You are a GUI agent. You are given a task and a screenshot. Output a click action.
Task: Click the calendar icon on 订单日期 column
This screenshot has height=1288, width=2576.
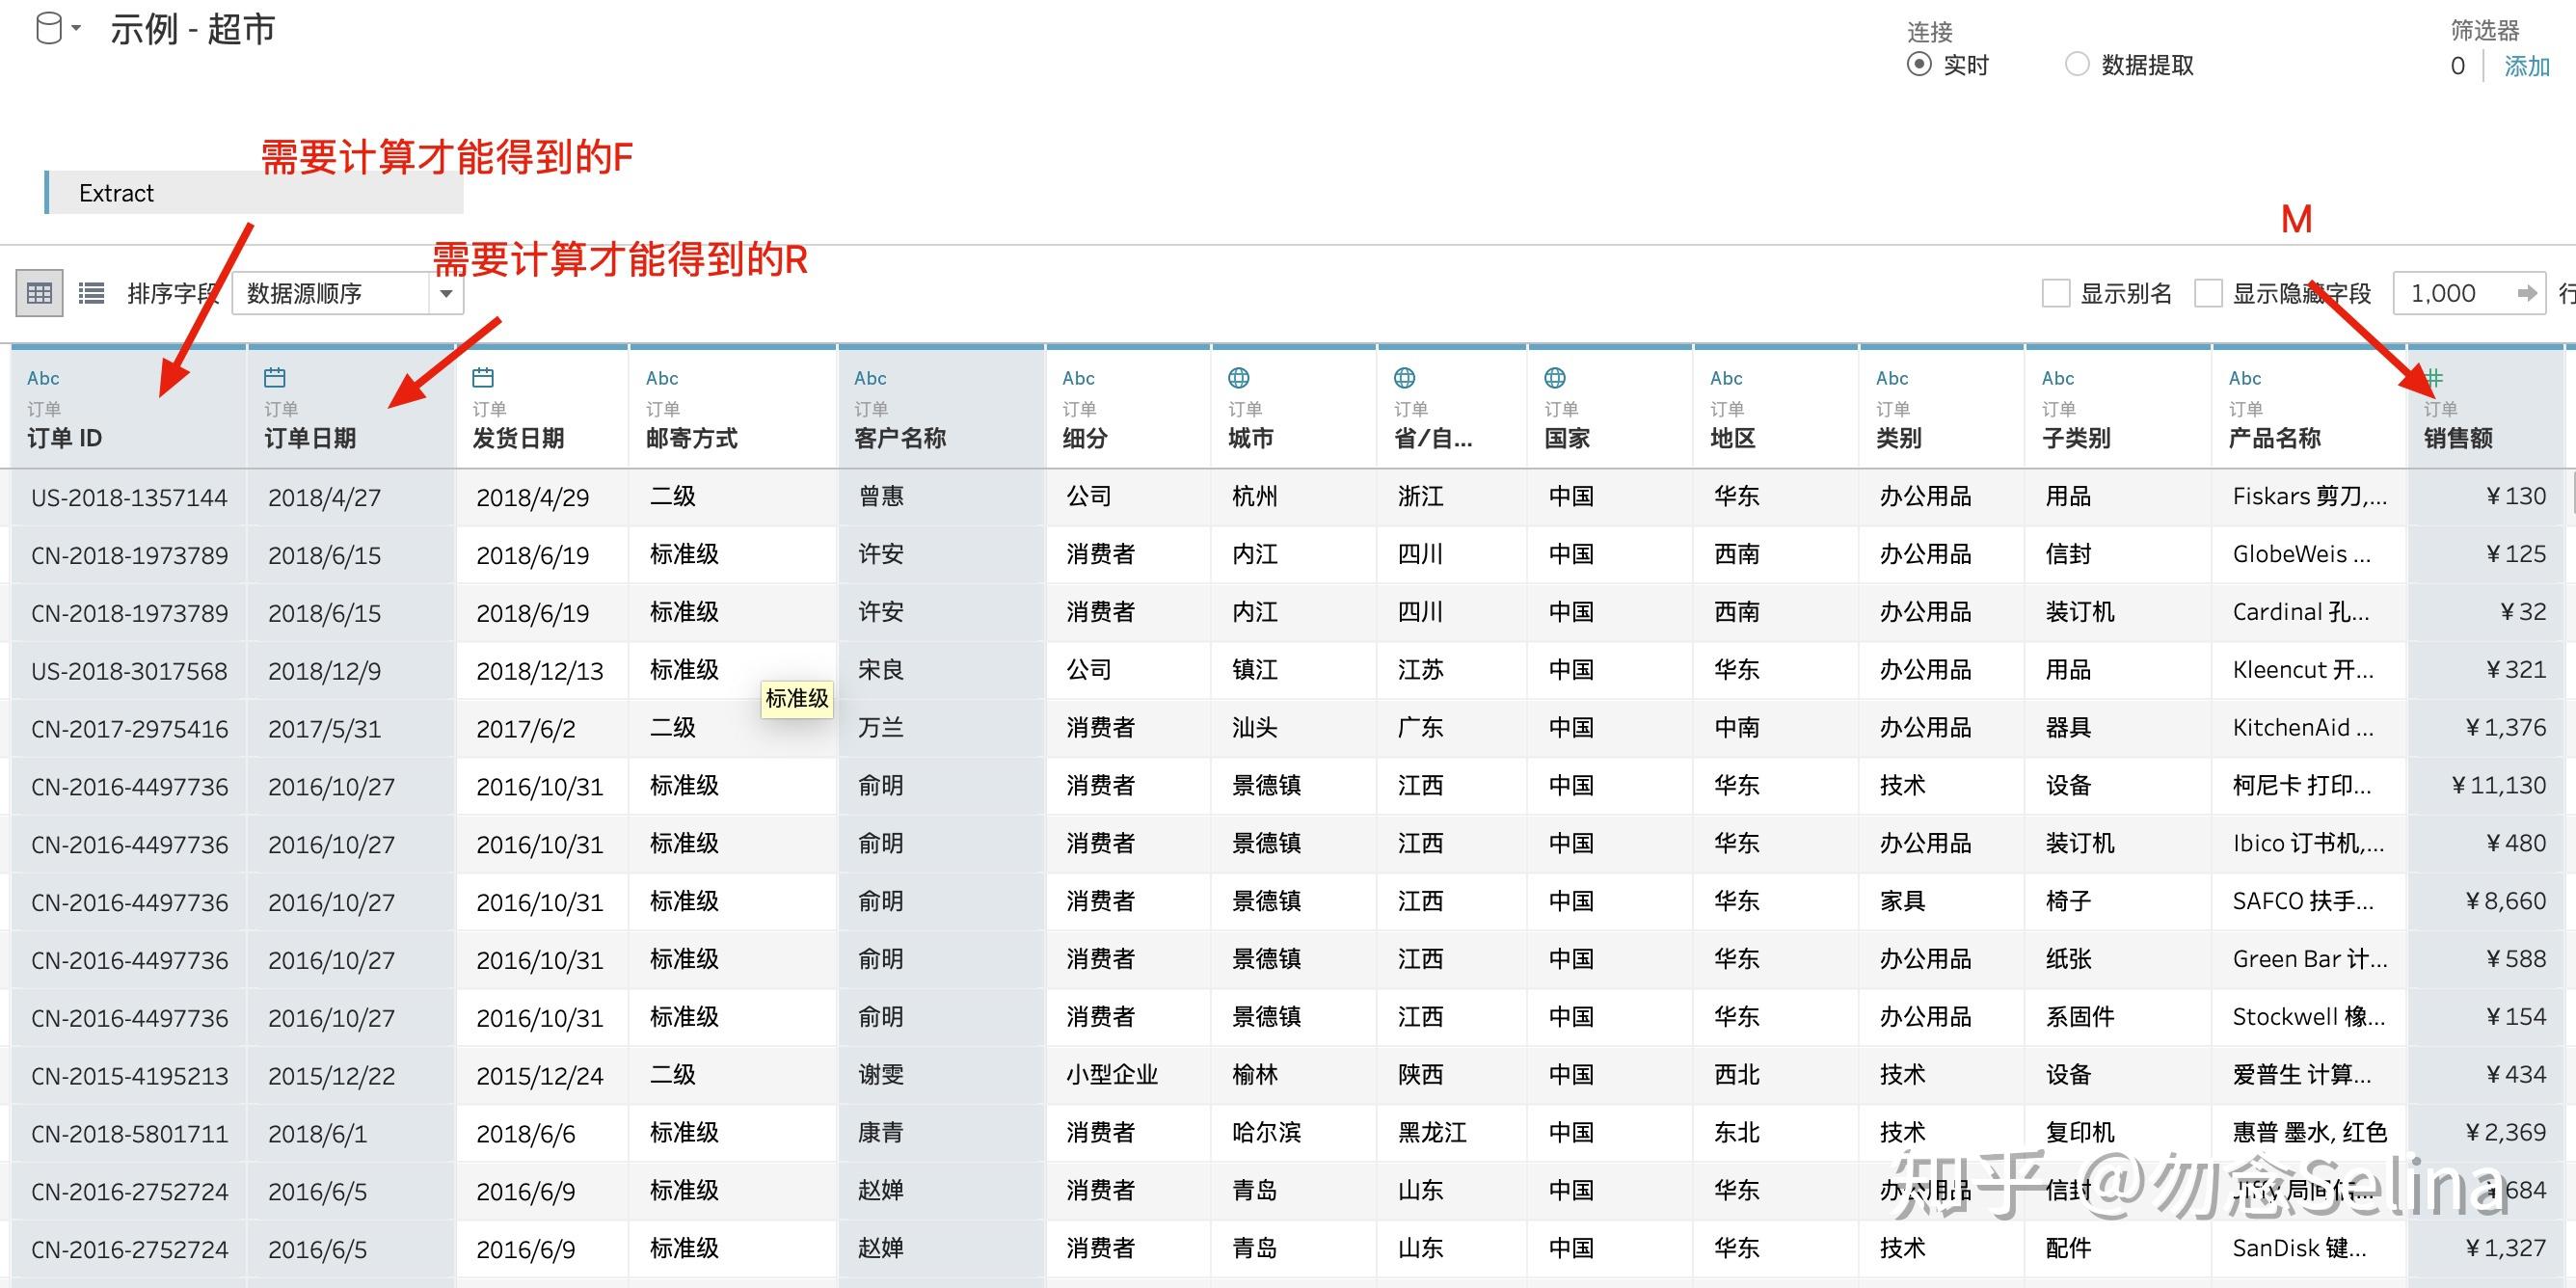pos(275,377)
